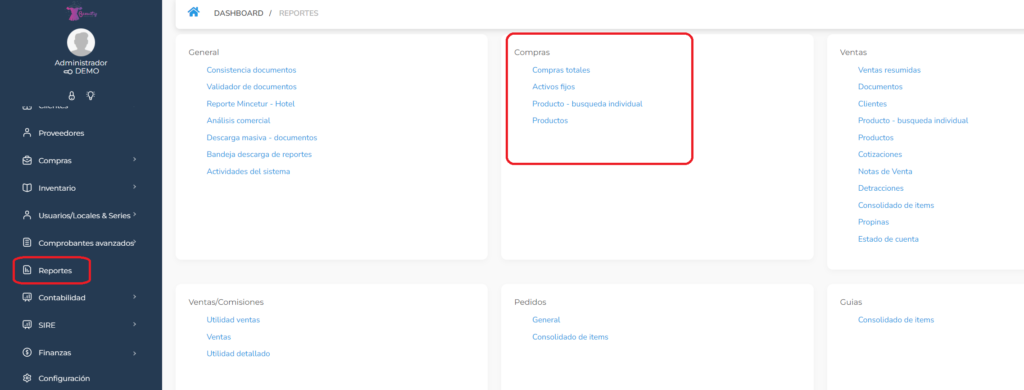
Task: Expand the SIRE sidebar chevron
Action: [134, 324]
